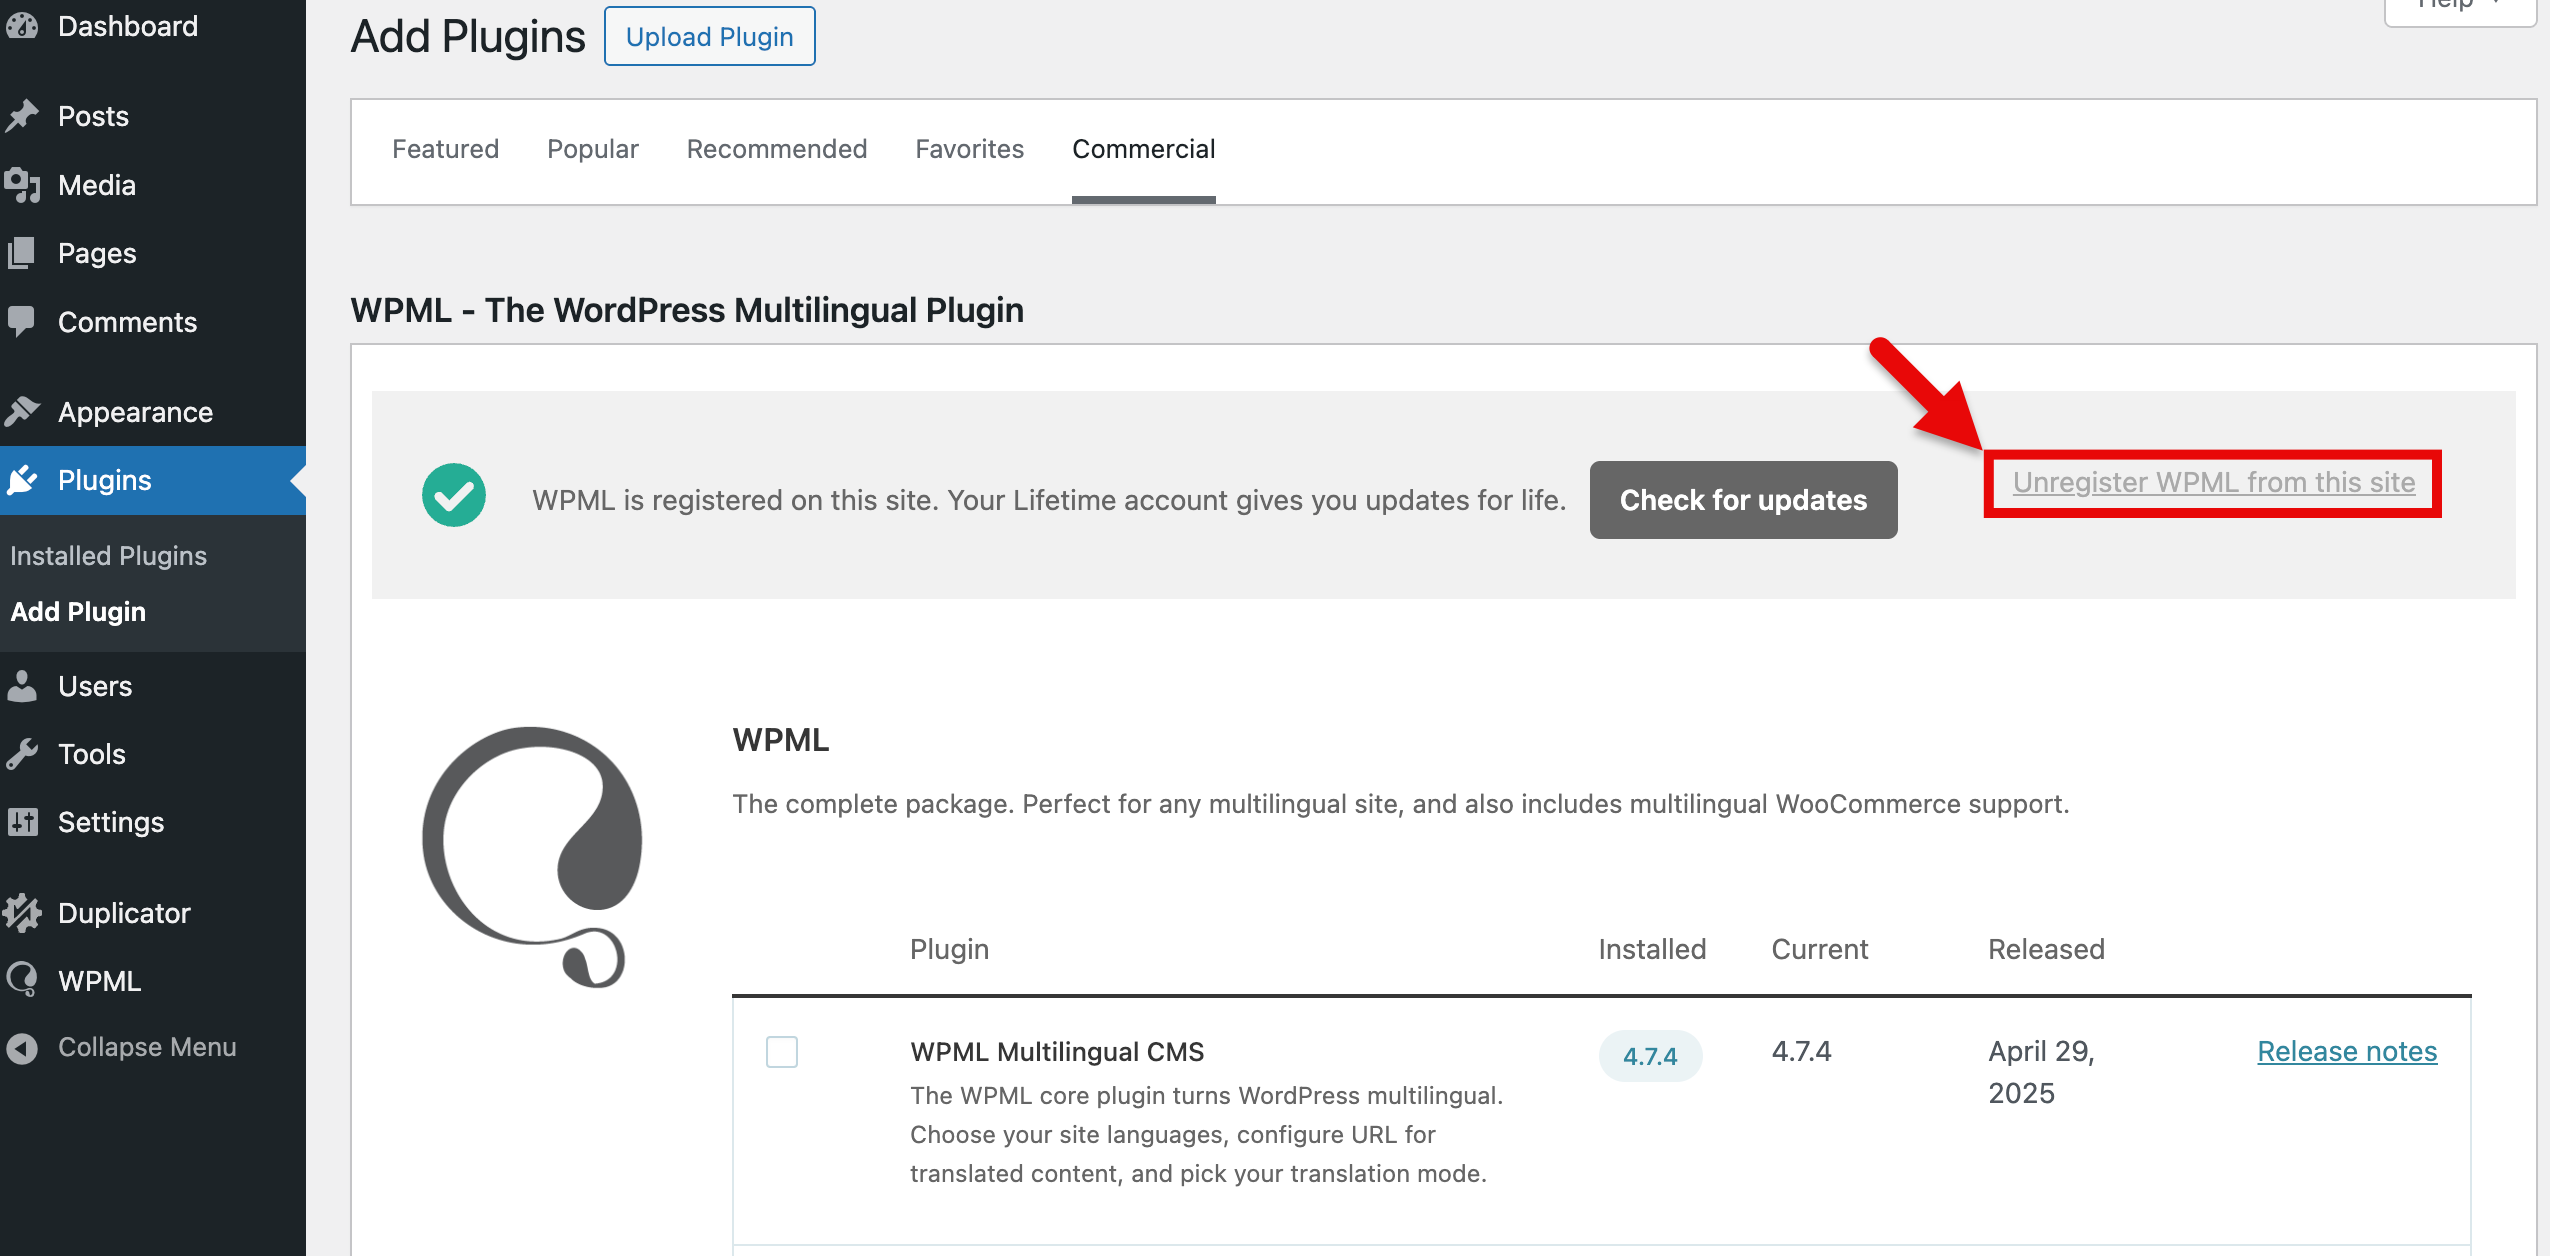
Task: Open Pages menu label
Action: (x=97, y=253)
